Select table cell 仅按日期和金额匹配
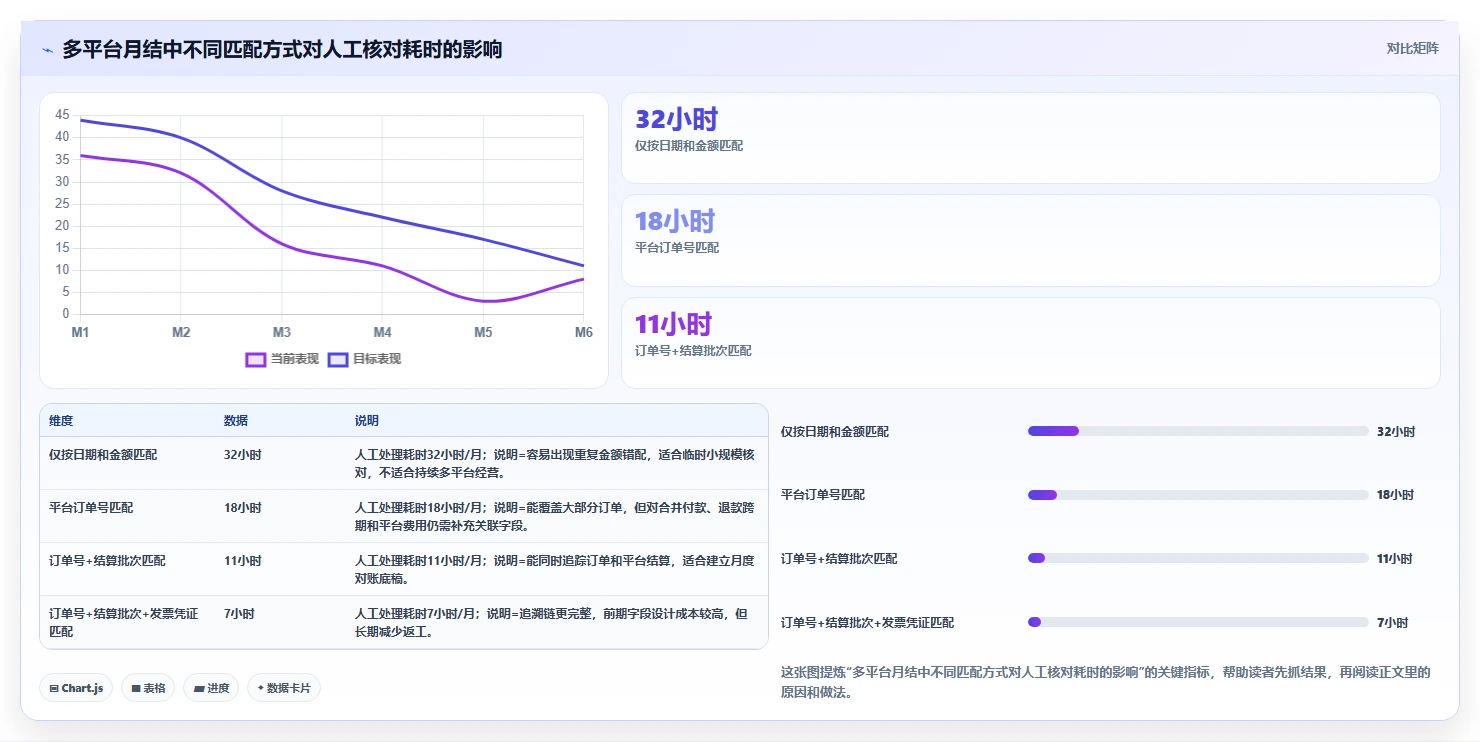 point(103,454)
